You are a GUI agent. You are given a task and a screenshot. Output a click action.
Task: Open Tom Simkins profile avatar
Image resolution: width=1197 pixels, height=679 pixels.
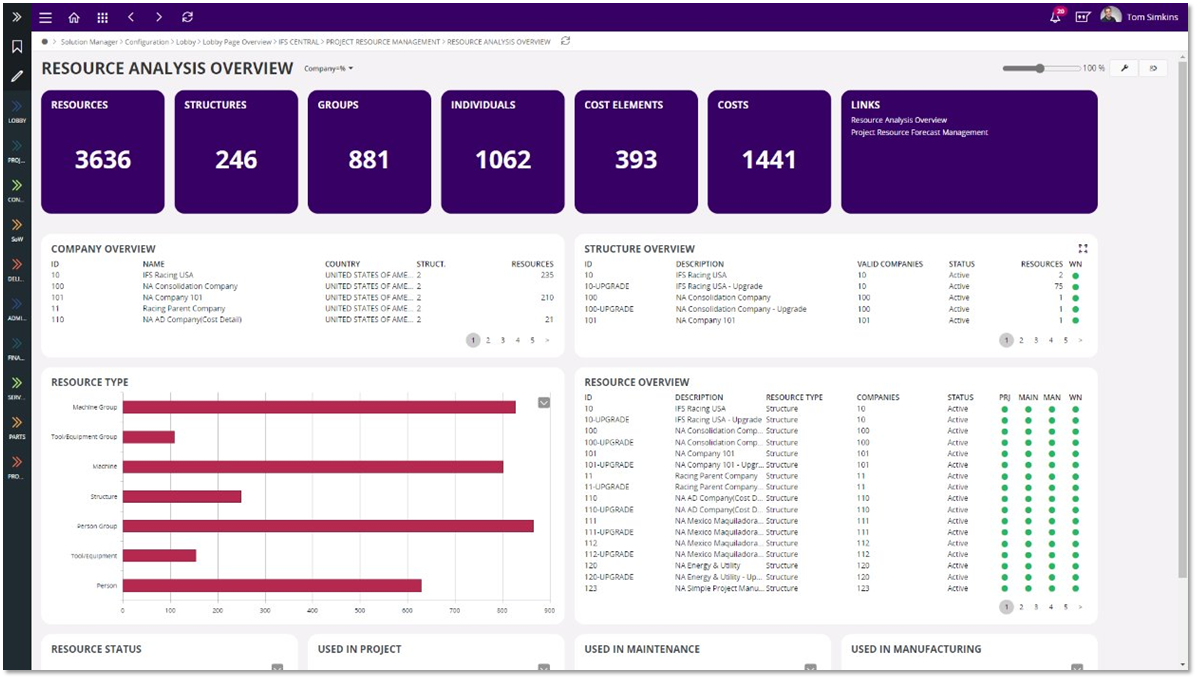(1110, 15)
